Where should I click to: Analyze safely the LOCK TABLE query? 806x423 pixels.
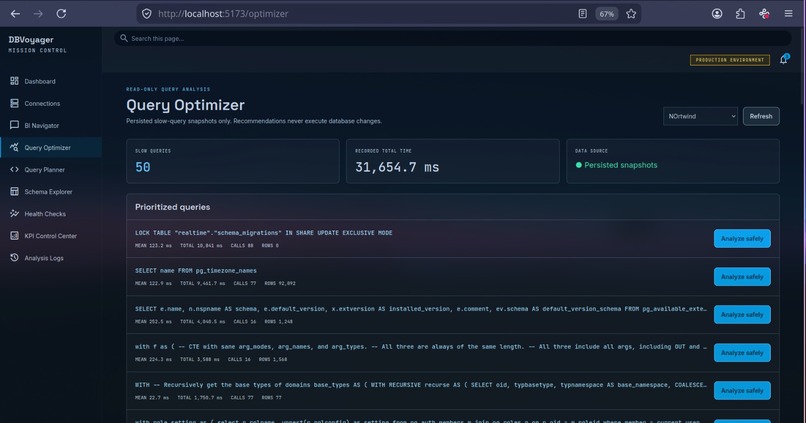point(742,238)
